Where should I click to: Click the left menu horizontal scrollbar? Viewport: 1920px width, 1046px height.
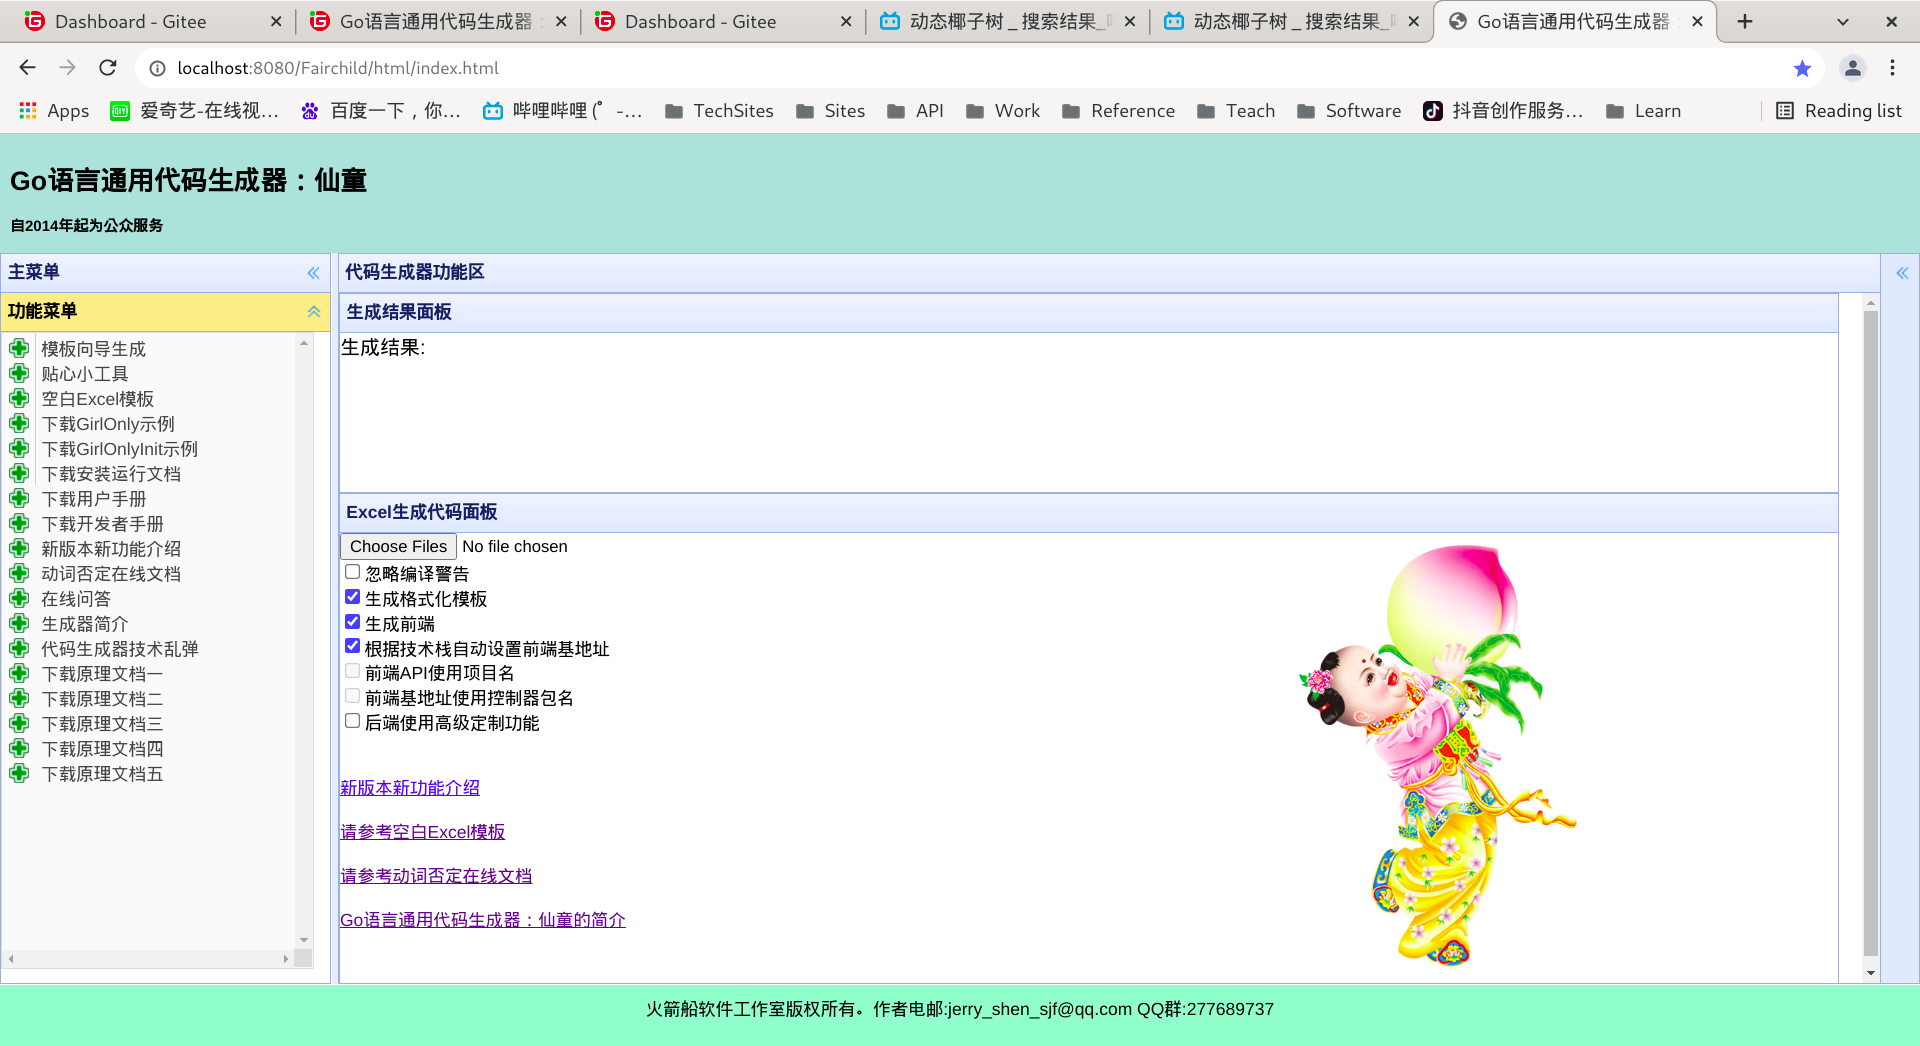tap(148, 958)
